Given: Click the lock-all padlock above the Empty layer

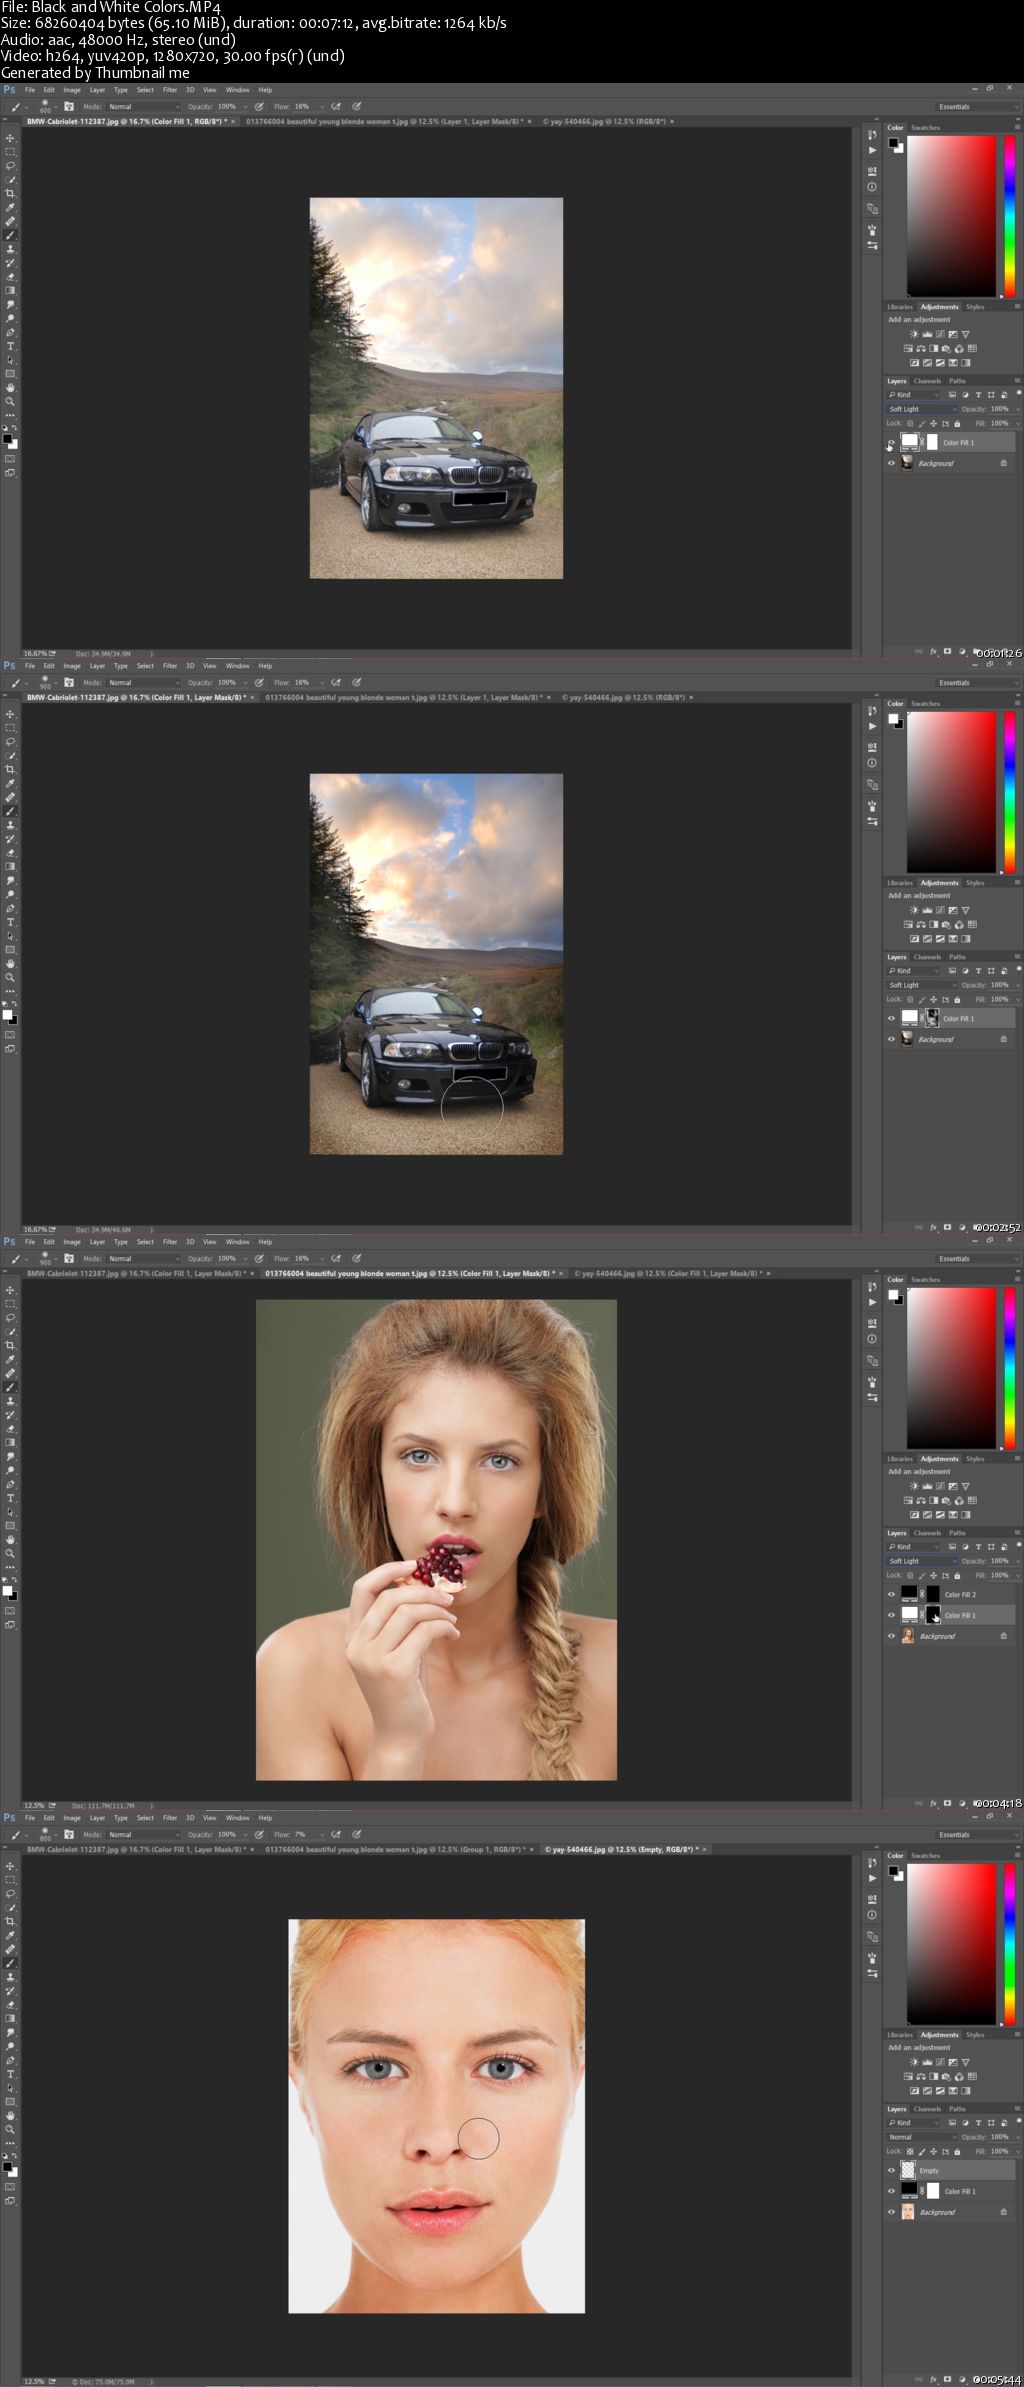Looking at the screenshot, I should (x=957, y=2151).
